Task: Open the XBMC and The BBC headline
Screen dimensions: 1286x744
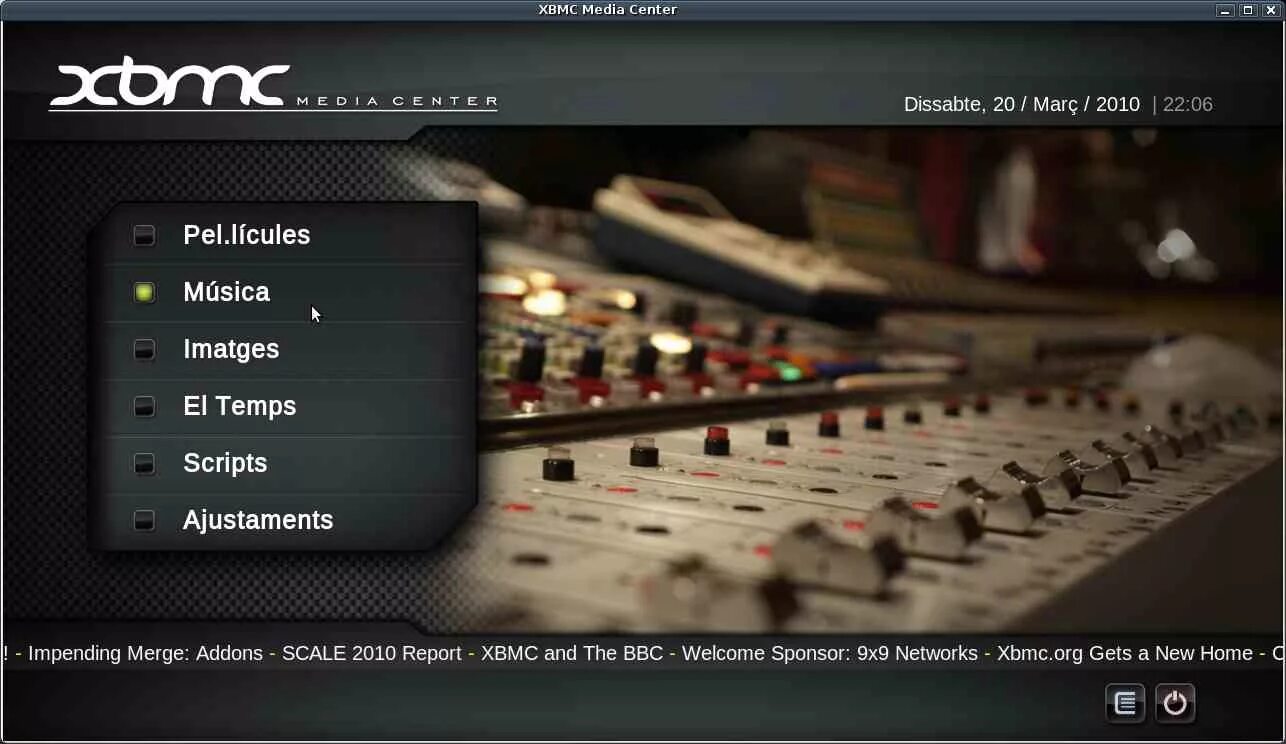Action: (x=572, y=653)
